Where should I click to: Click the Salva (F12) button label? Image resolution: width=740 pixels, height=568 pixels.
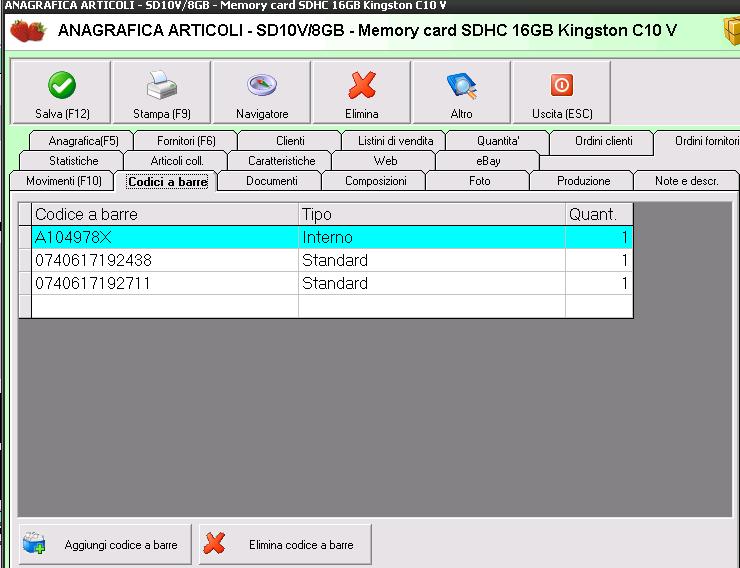pyautogui.click(x=62, y=114)
